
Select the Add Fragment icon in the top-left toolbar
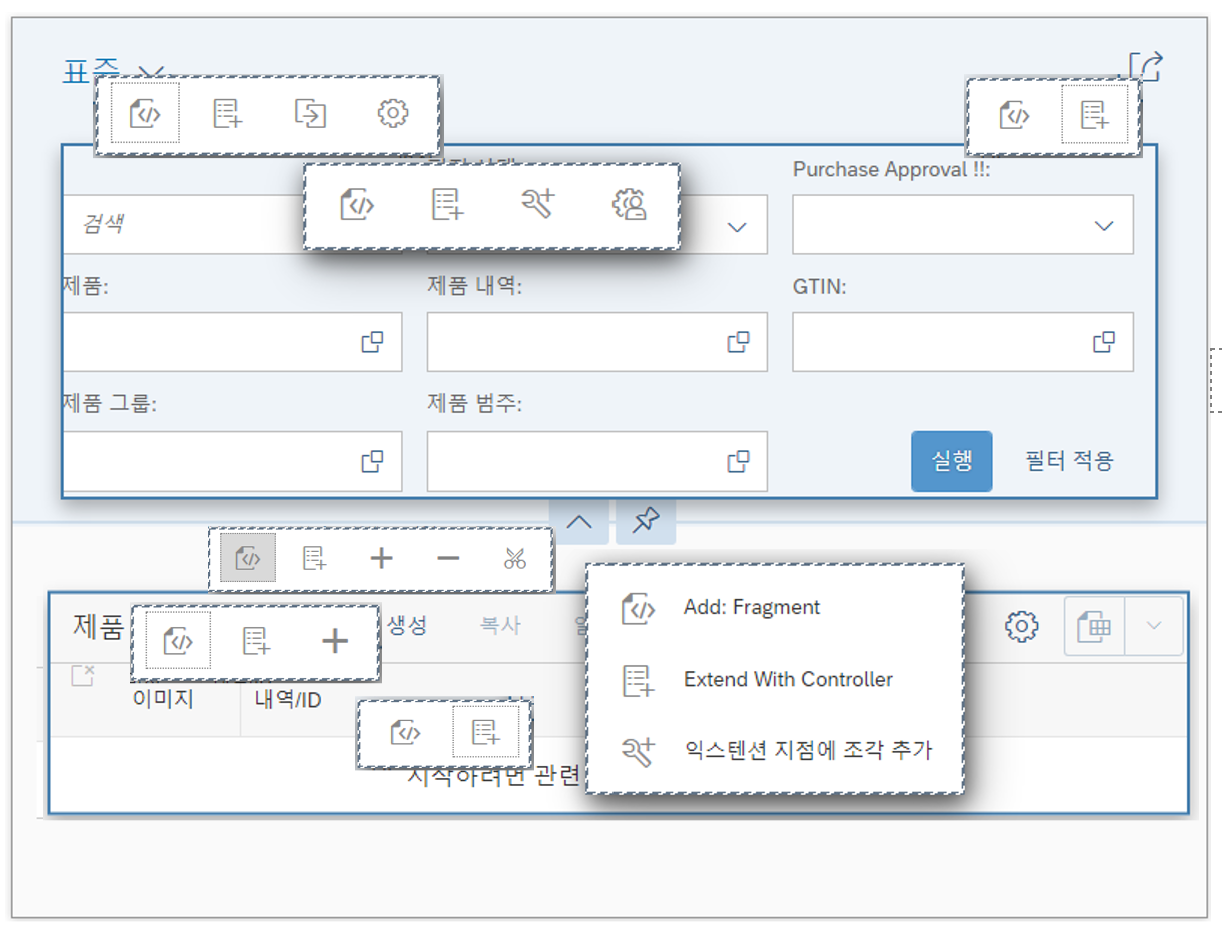click(x=147, y=113)
